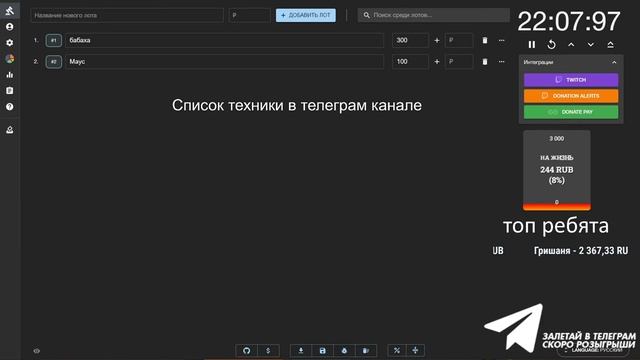Screen dimensions: 640x360
Task: Click the stamp icon at sidebar bottom
Action: (9, 130)
